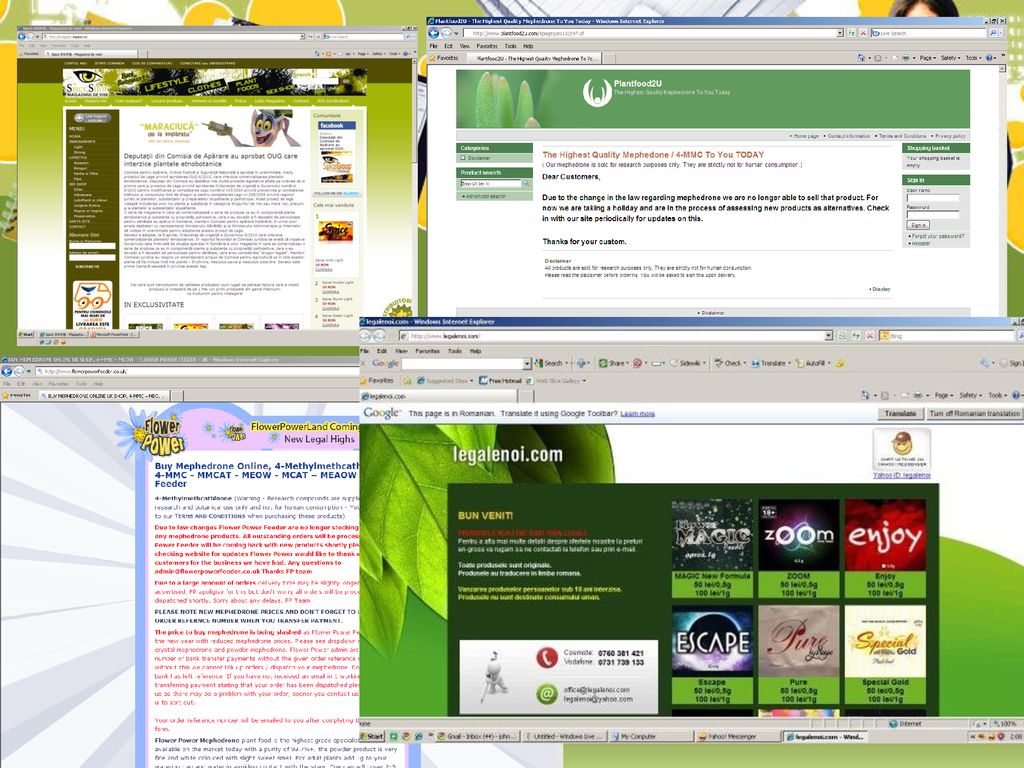The width and height of the screenshot is (1024, 768).
Task: Click the Google toolbar Share button
Action: [x=612, y=363]
